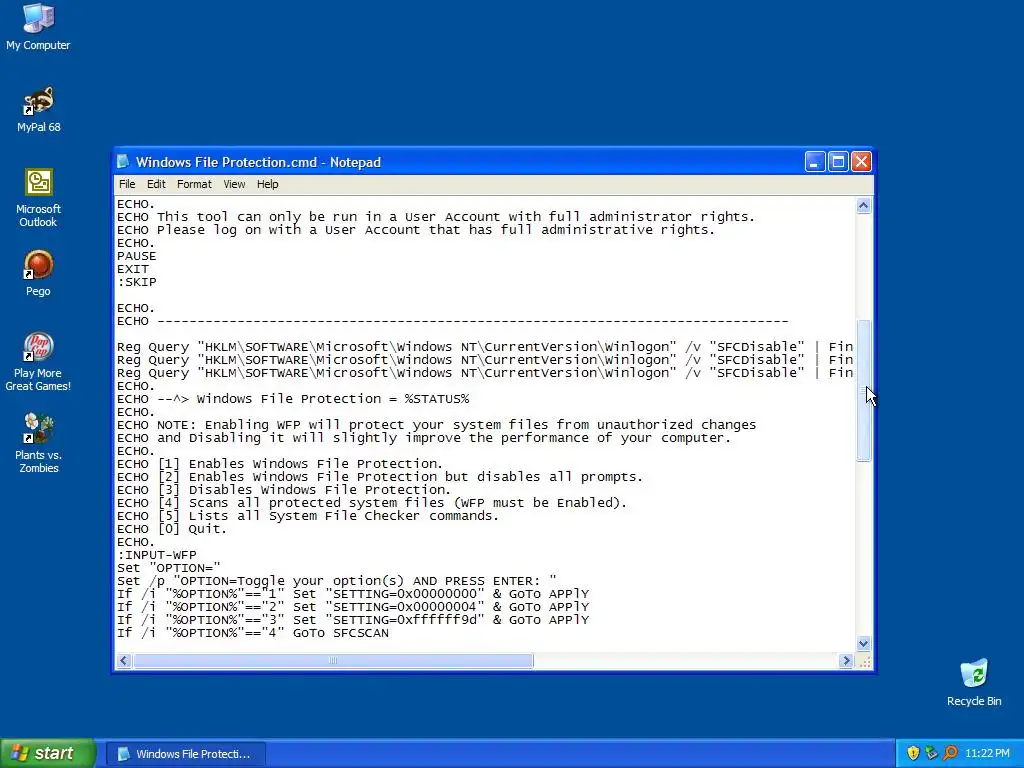Image resolution: width=1024 pixels, height=768 pixels.
Task: Click the taskbar clock showing 11:22 PM
Action: (x=987, y=754)
